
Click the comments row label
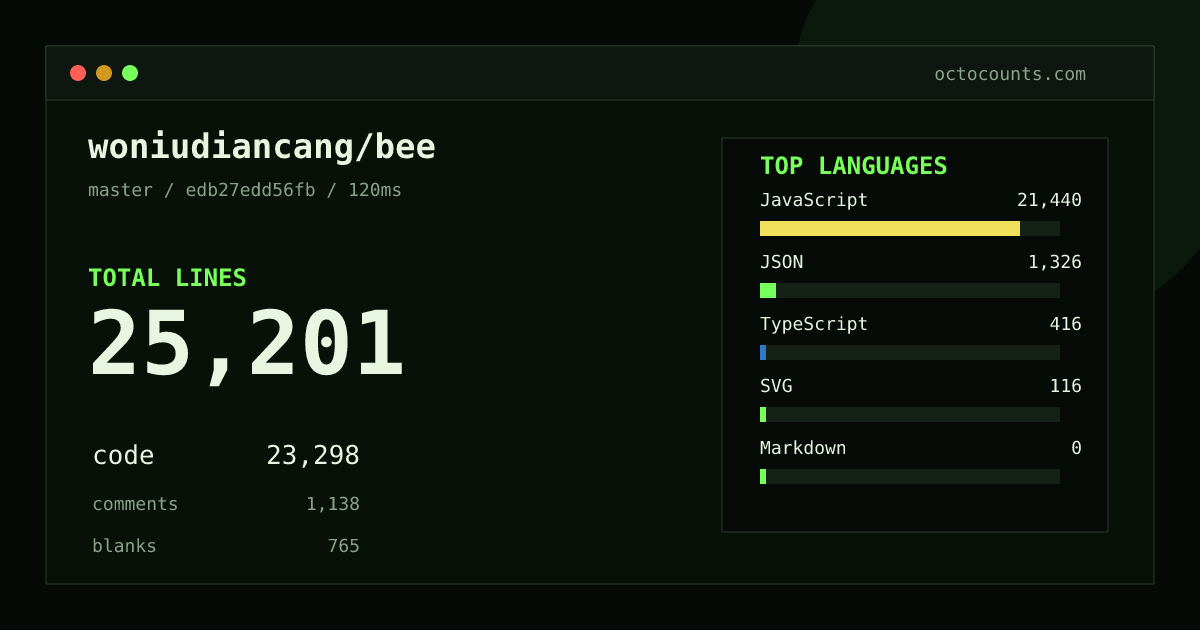(135, 504)
